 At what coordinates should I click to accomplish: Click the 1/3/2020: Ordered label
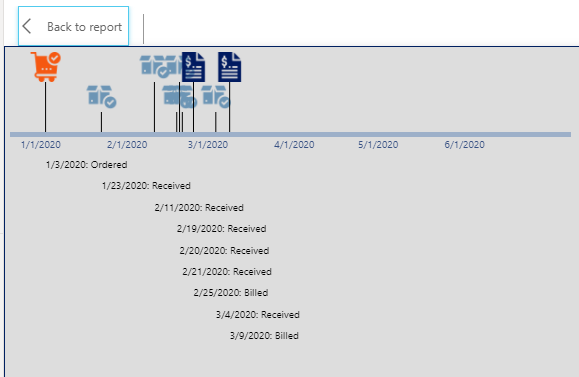coord(86,165)
